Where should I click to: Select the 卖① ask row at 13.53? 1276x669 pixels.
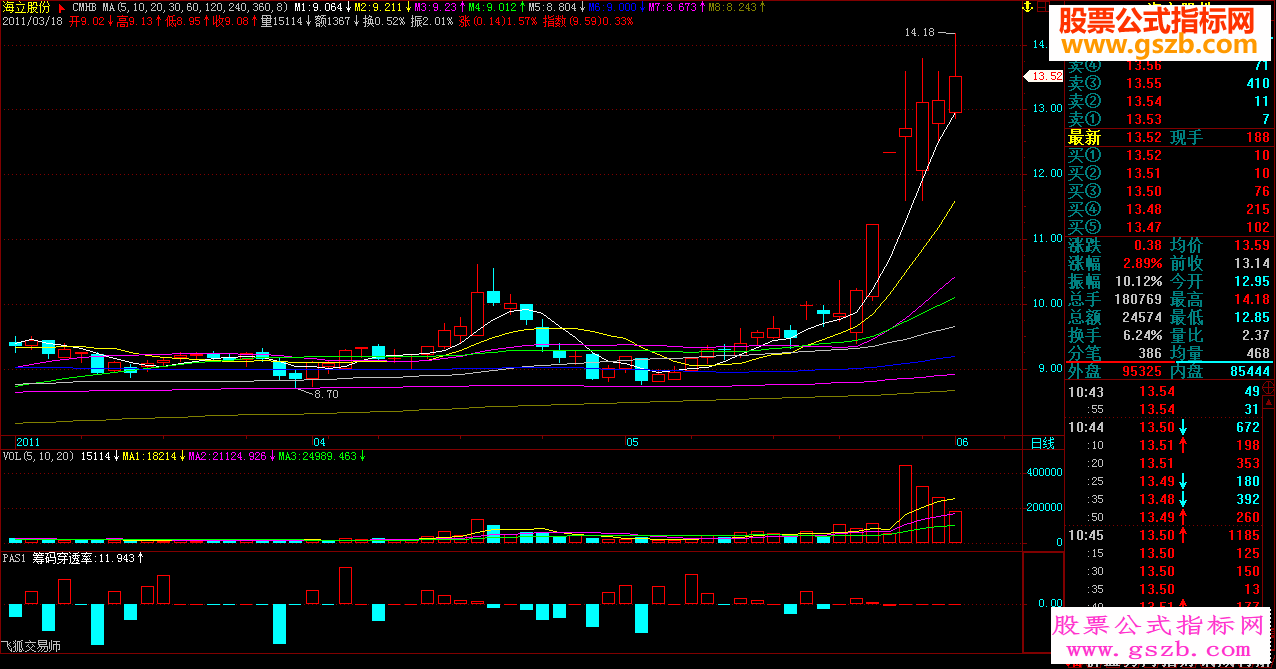point(1169,119)
